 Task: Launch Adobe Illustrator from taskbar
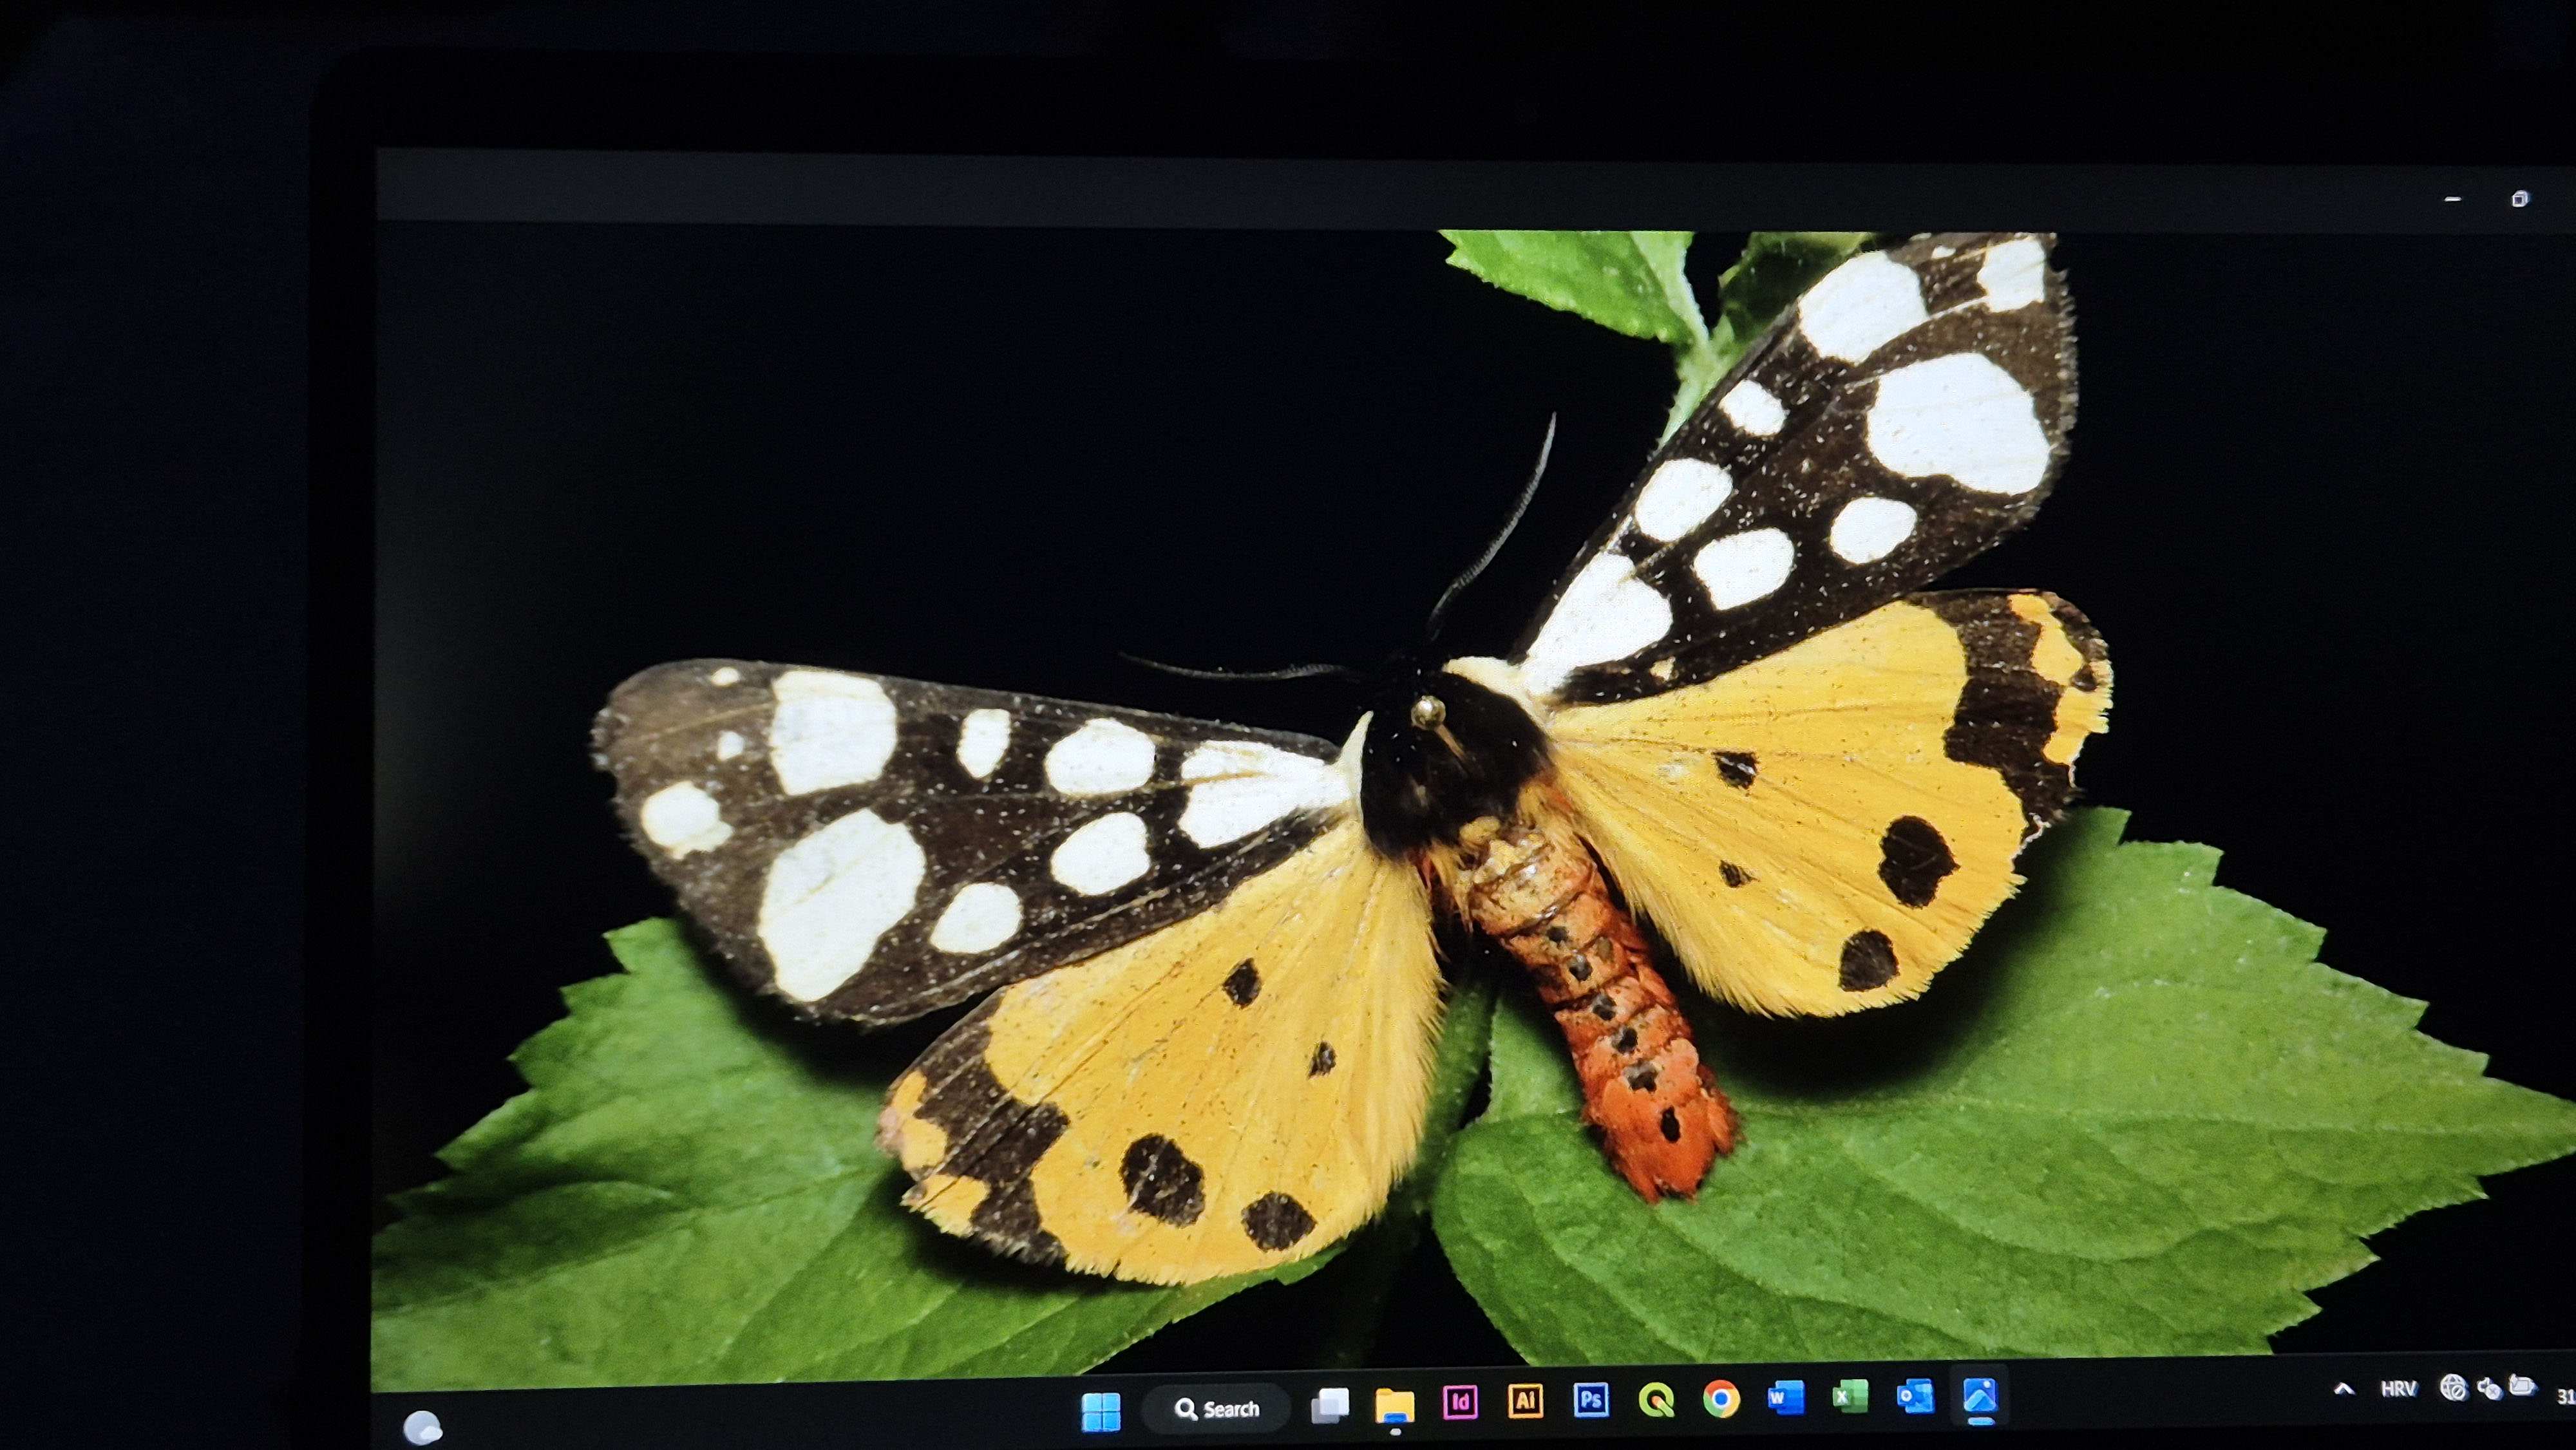(1525, 1401)
